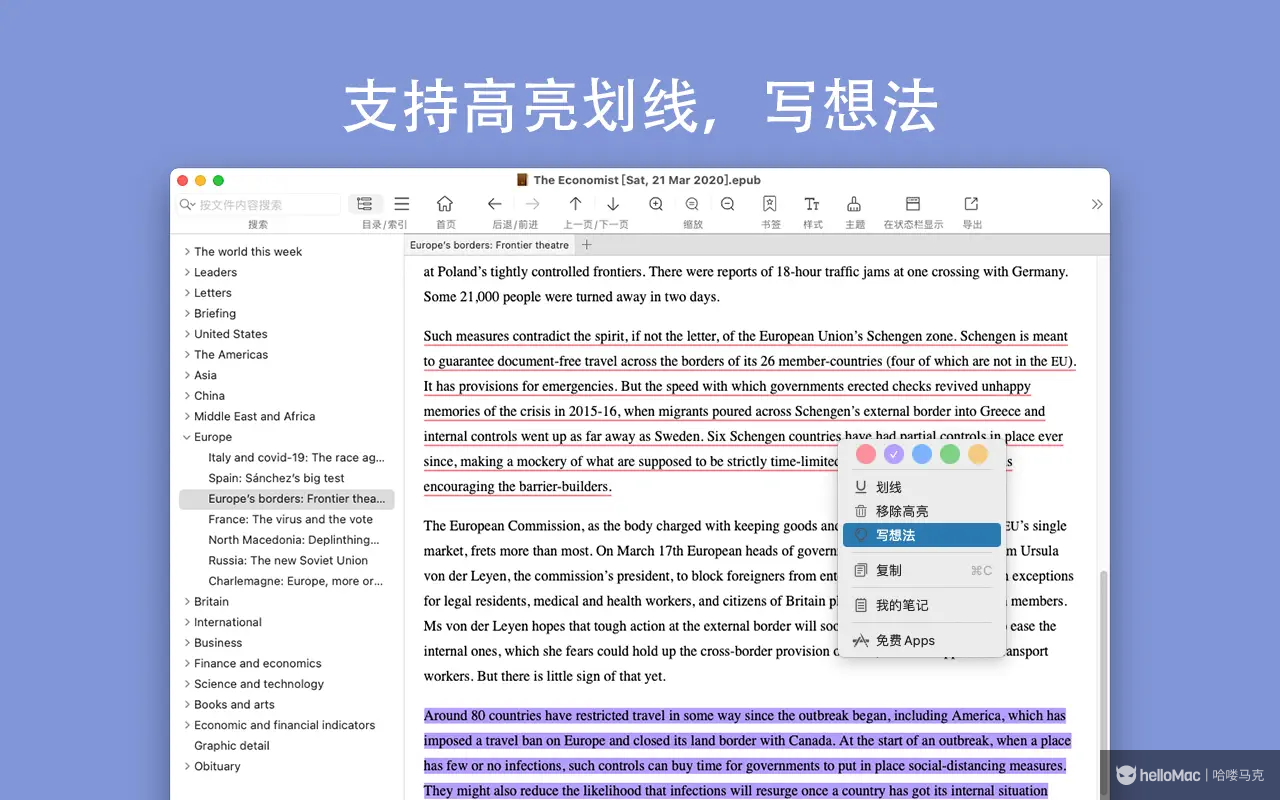
Task: Go to previous page up arrow
Action: pos(575,204)
